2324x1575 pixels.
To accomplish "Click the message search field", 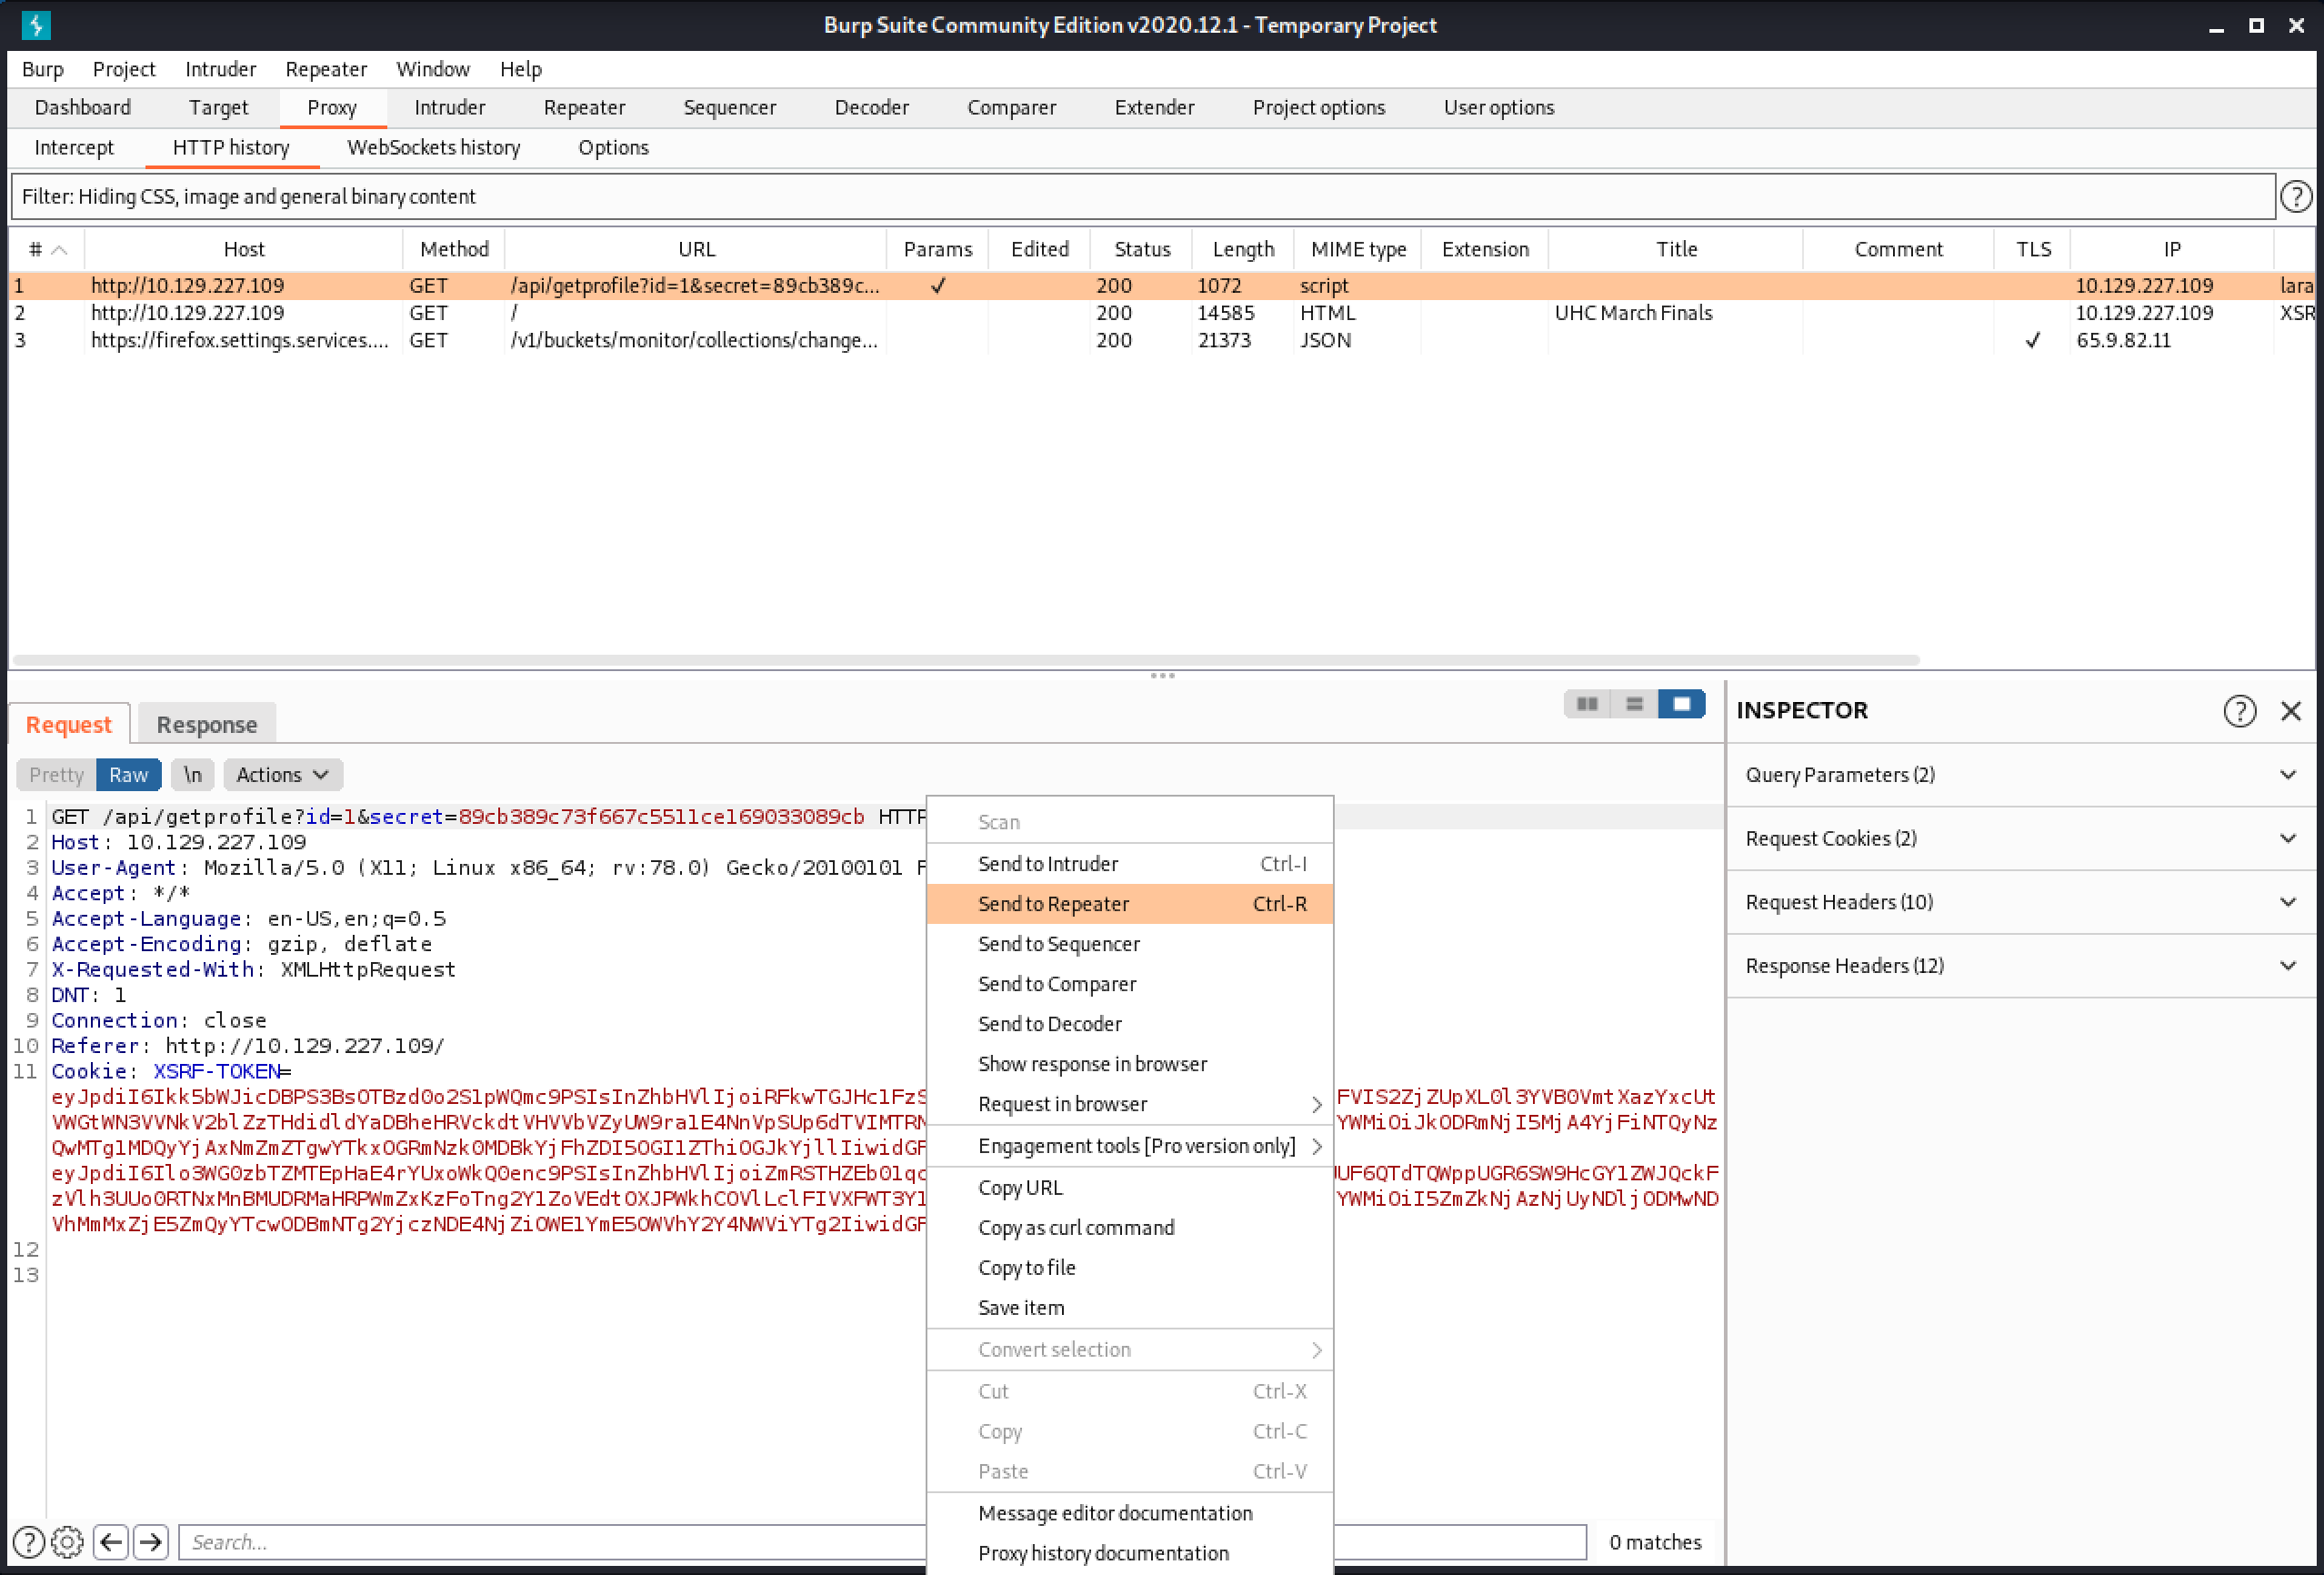I will 882,1541.
